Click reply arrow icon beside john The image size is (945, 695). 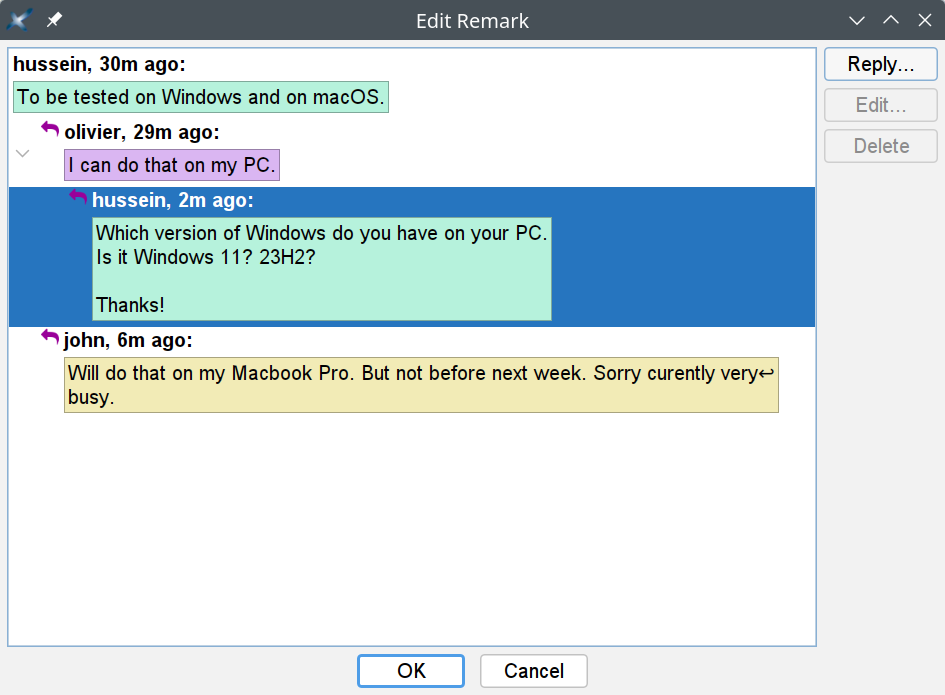(x=50, y=338)
